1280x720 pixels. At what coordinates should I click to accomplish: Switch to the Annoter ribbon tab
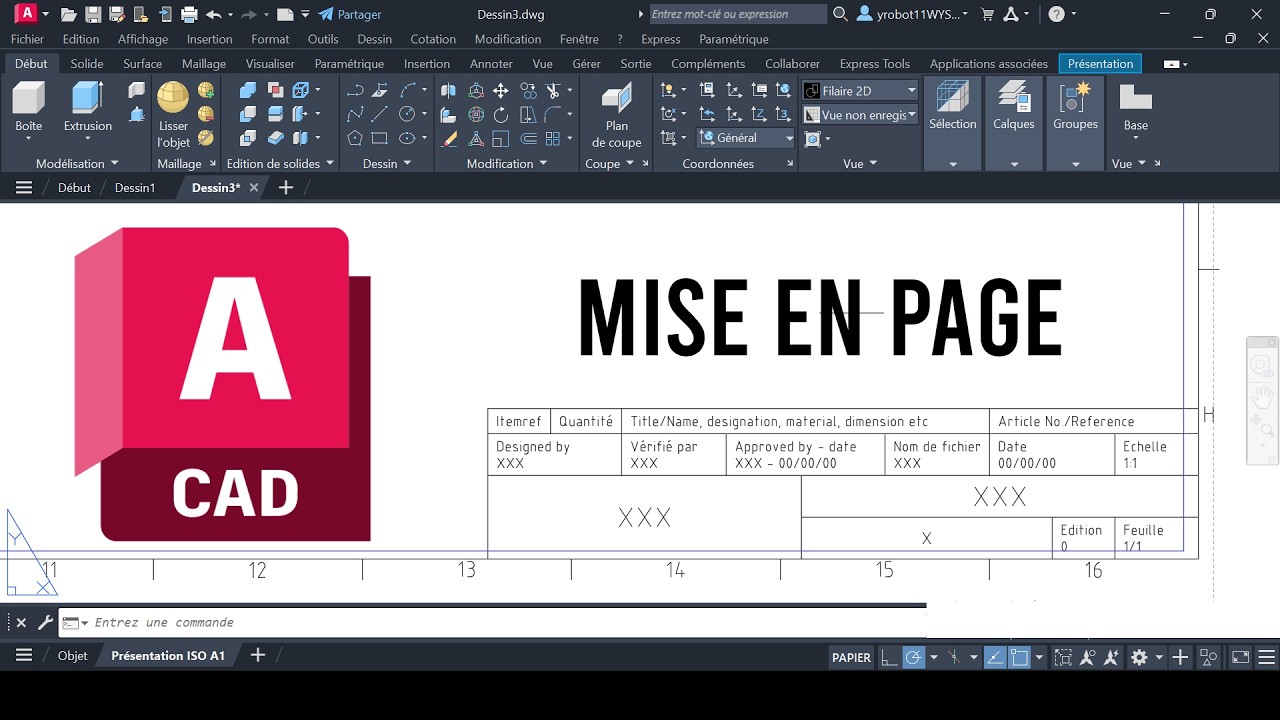click(x=491, y=63)
